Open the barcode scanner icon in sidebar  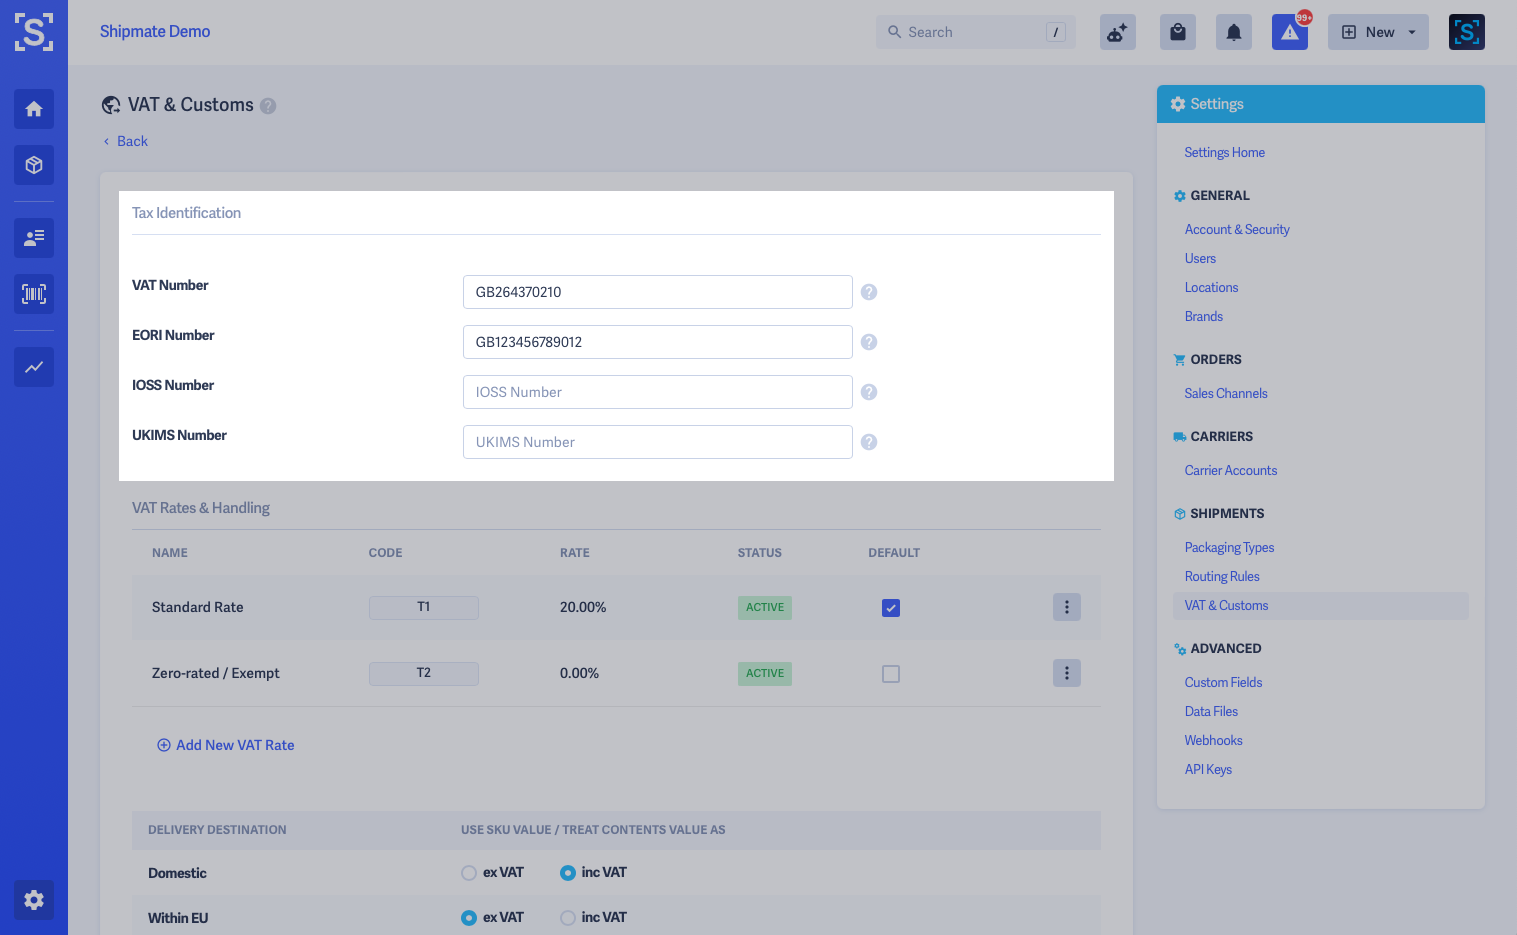tap(34, 294)
